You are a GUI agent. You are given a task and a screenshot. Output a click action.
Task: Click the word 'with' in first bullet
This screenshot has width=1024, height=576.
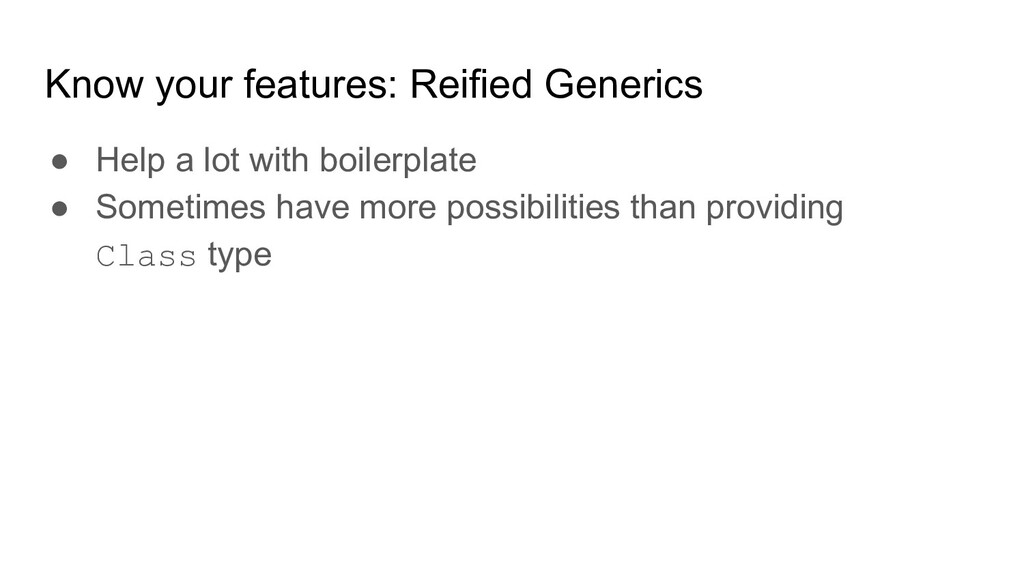click(x=279, y=161)
